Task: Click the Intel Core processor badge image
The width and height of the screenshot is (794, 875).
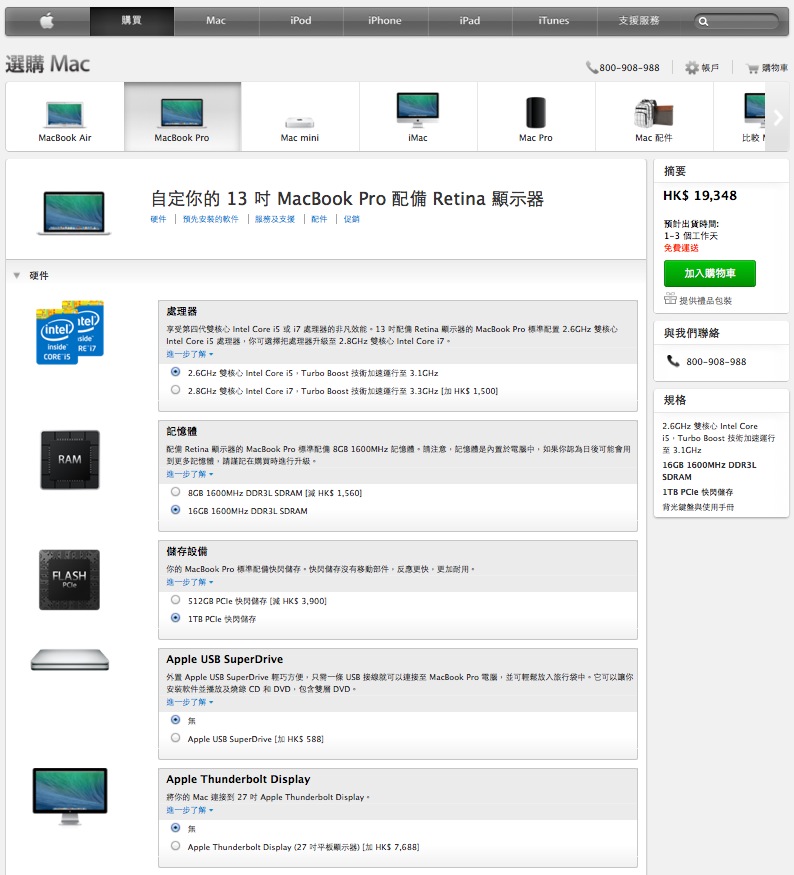Action: [70, 333]
